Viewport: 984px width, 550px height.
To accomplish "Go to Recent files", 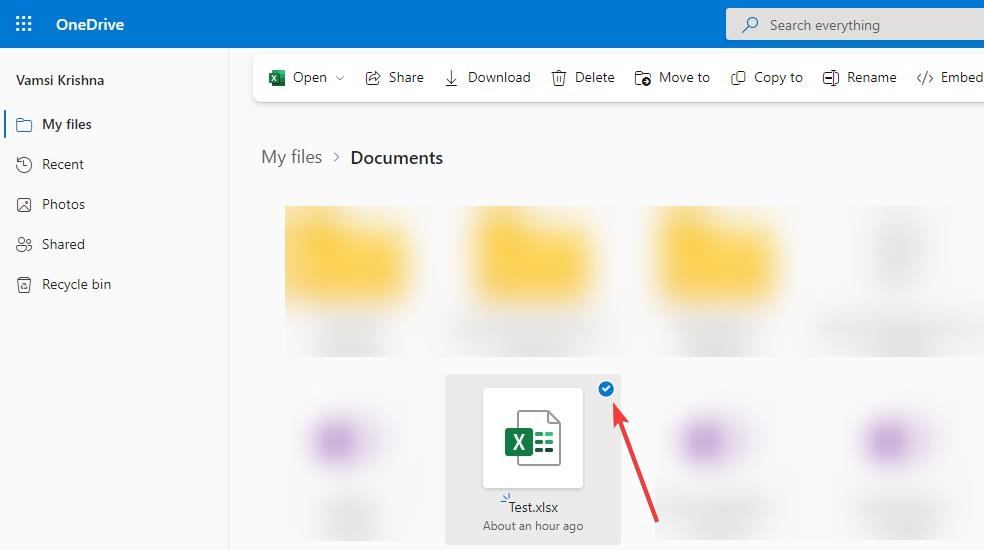I will tap(62, 165).
